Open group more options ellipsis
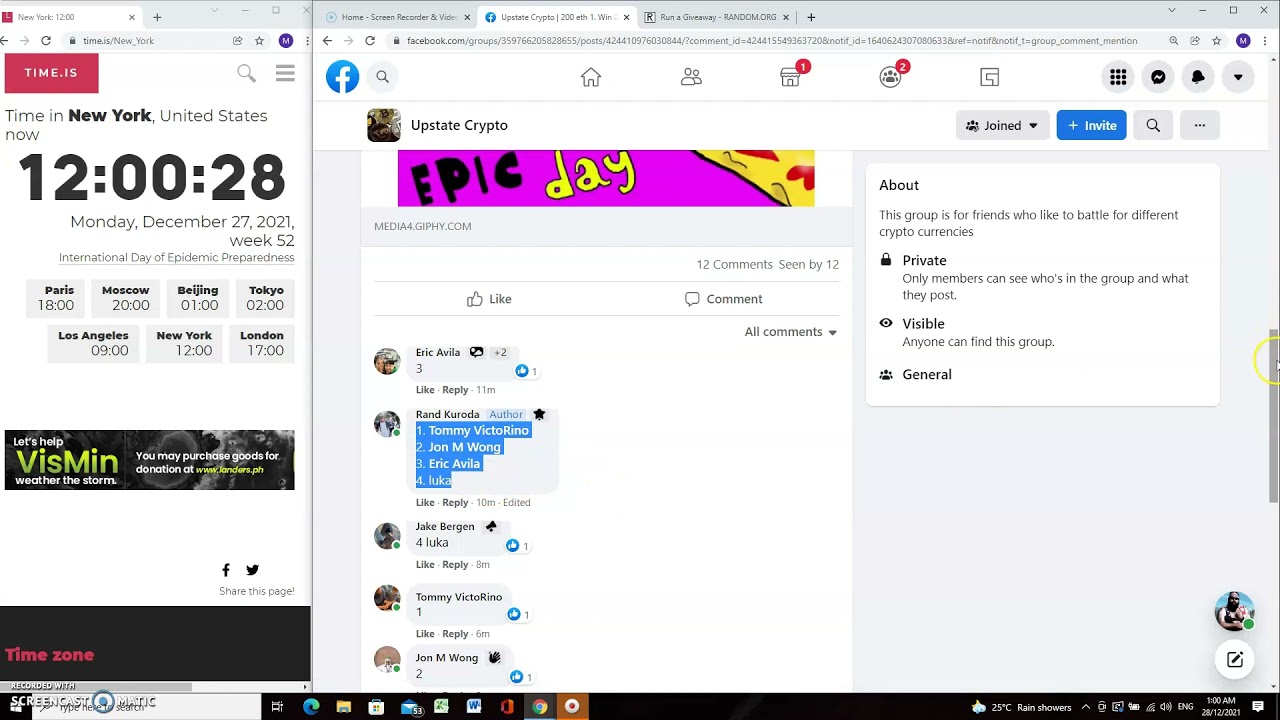 tap(1199, 125)
